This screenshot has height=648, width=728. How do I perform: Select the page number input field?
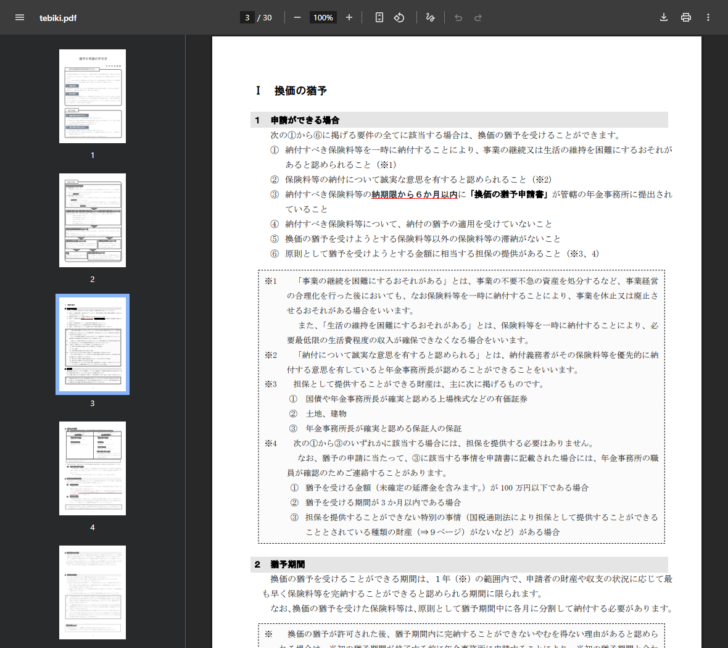(x=247, y=18)
